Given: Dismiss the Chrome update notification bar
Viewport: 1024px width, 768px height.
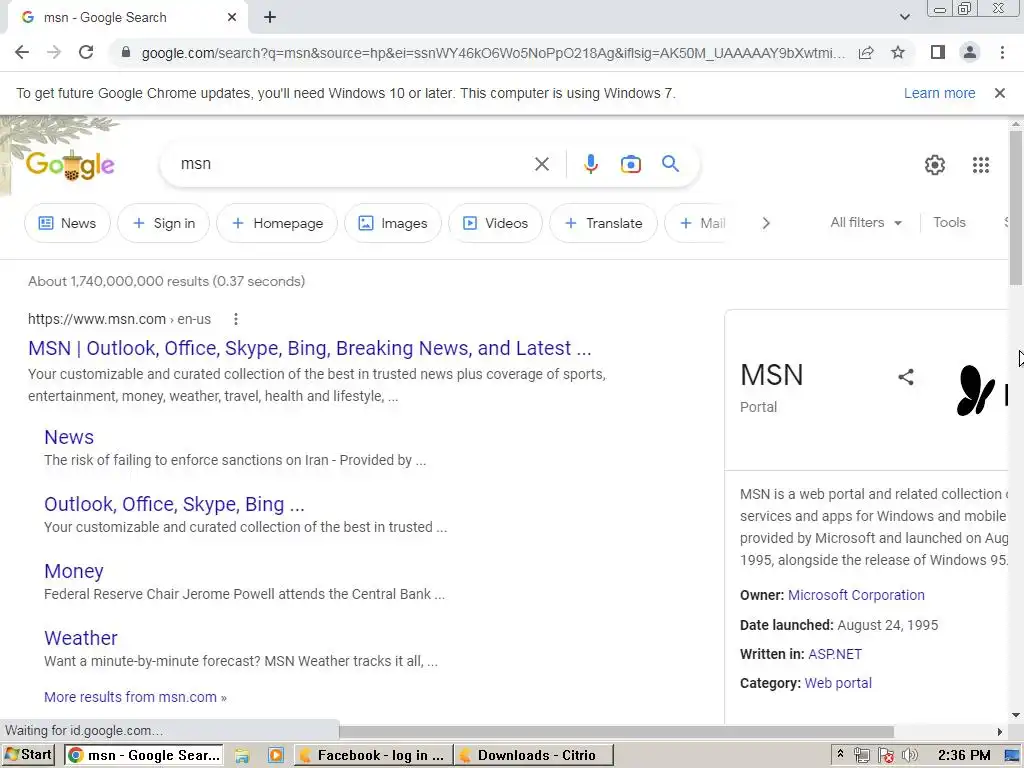Looking at the screenshot, I should coord(1000,93).
